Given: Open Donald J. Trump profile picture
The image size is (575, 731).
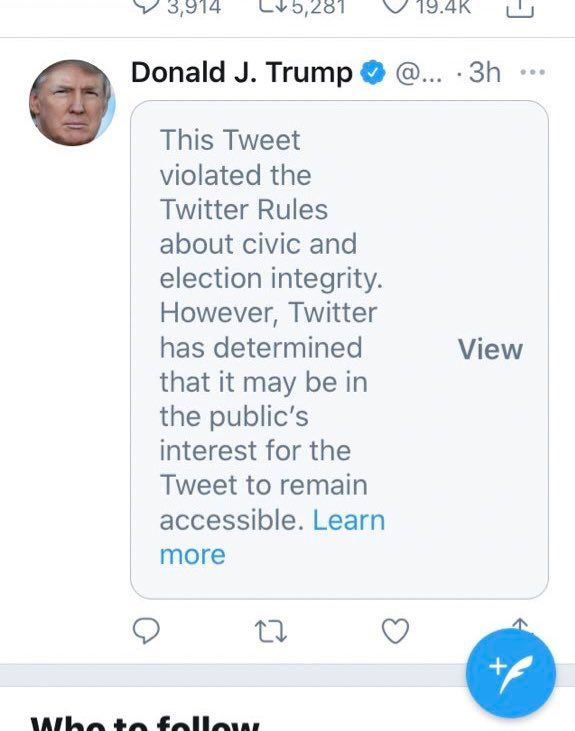Looking at the screenshot, I should pos(72,103).
